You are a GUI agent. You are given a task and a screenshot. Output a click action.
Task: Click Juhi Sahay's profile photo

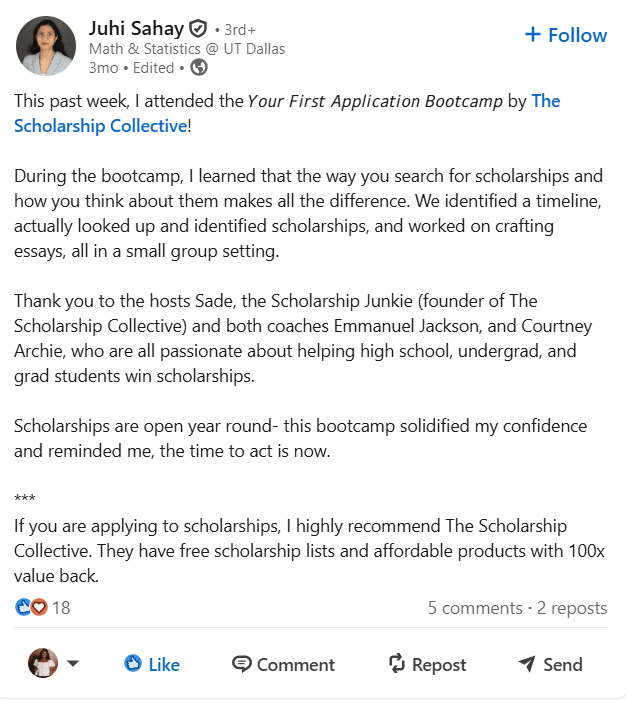pyautogui.click(x=46, y=46)
